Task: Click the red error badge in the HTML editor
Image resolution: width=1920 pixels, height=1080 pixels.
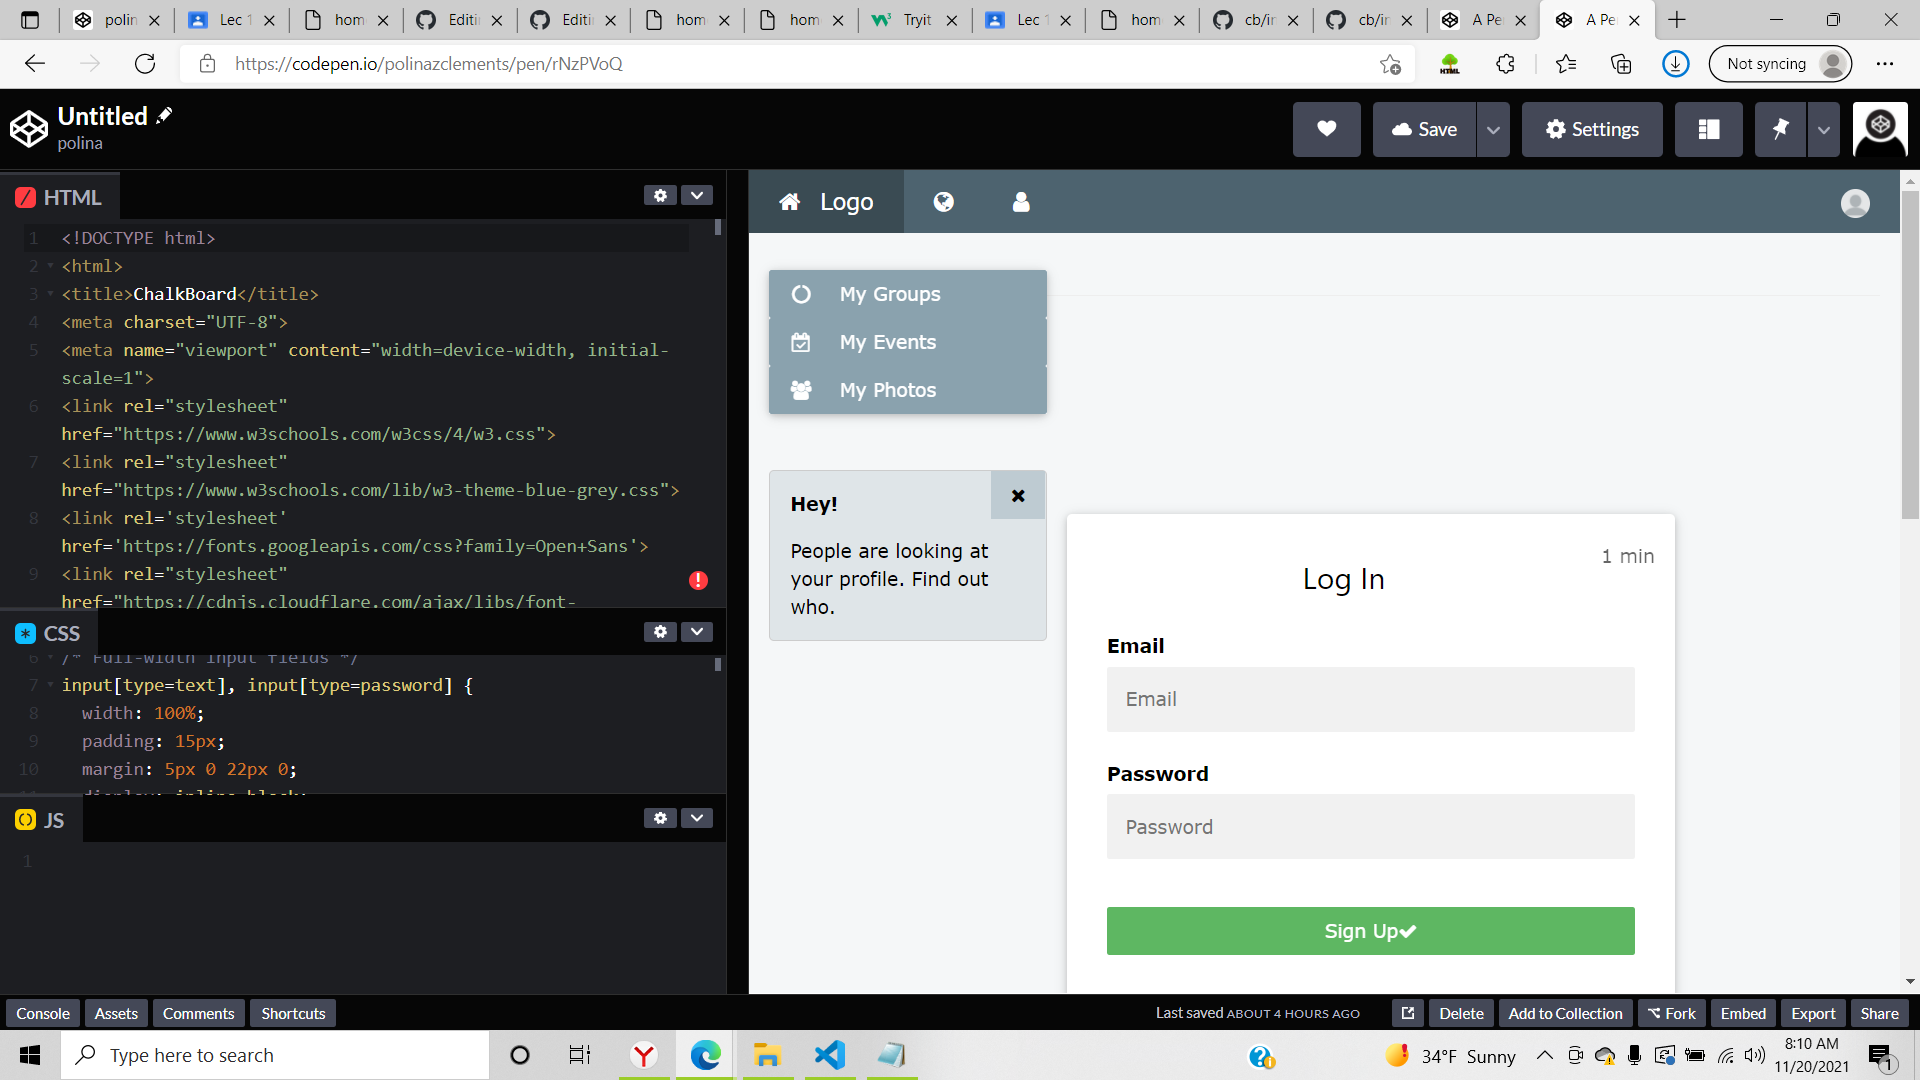Action: tap(698, 580)
